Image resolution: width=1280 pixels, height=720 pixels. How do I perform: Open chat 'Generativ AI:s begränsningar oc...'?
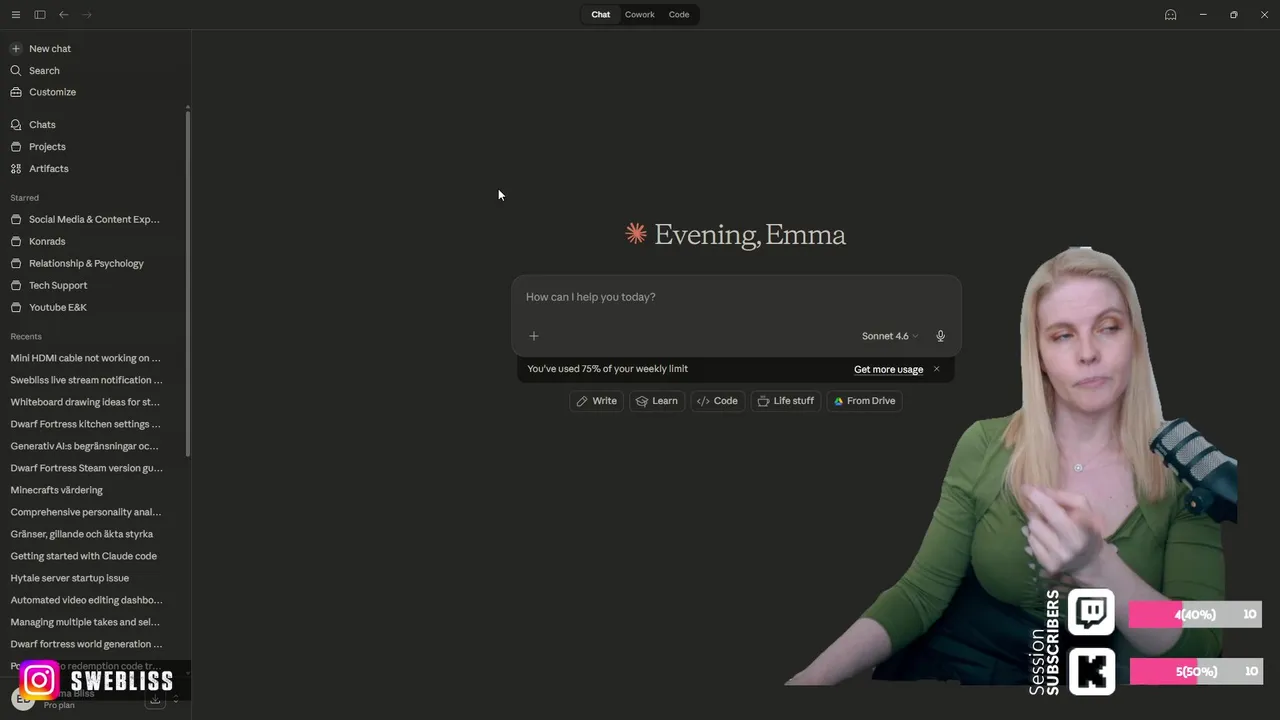coord(86,446)
